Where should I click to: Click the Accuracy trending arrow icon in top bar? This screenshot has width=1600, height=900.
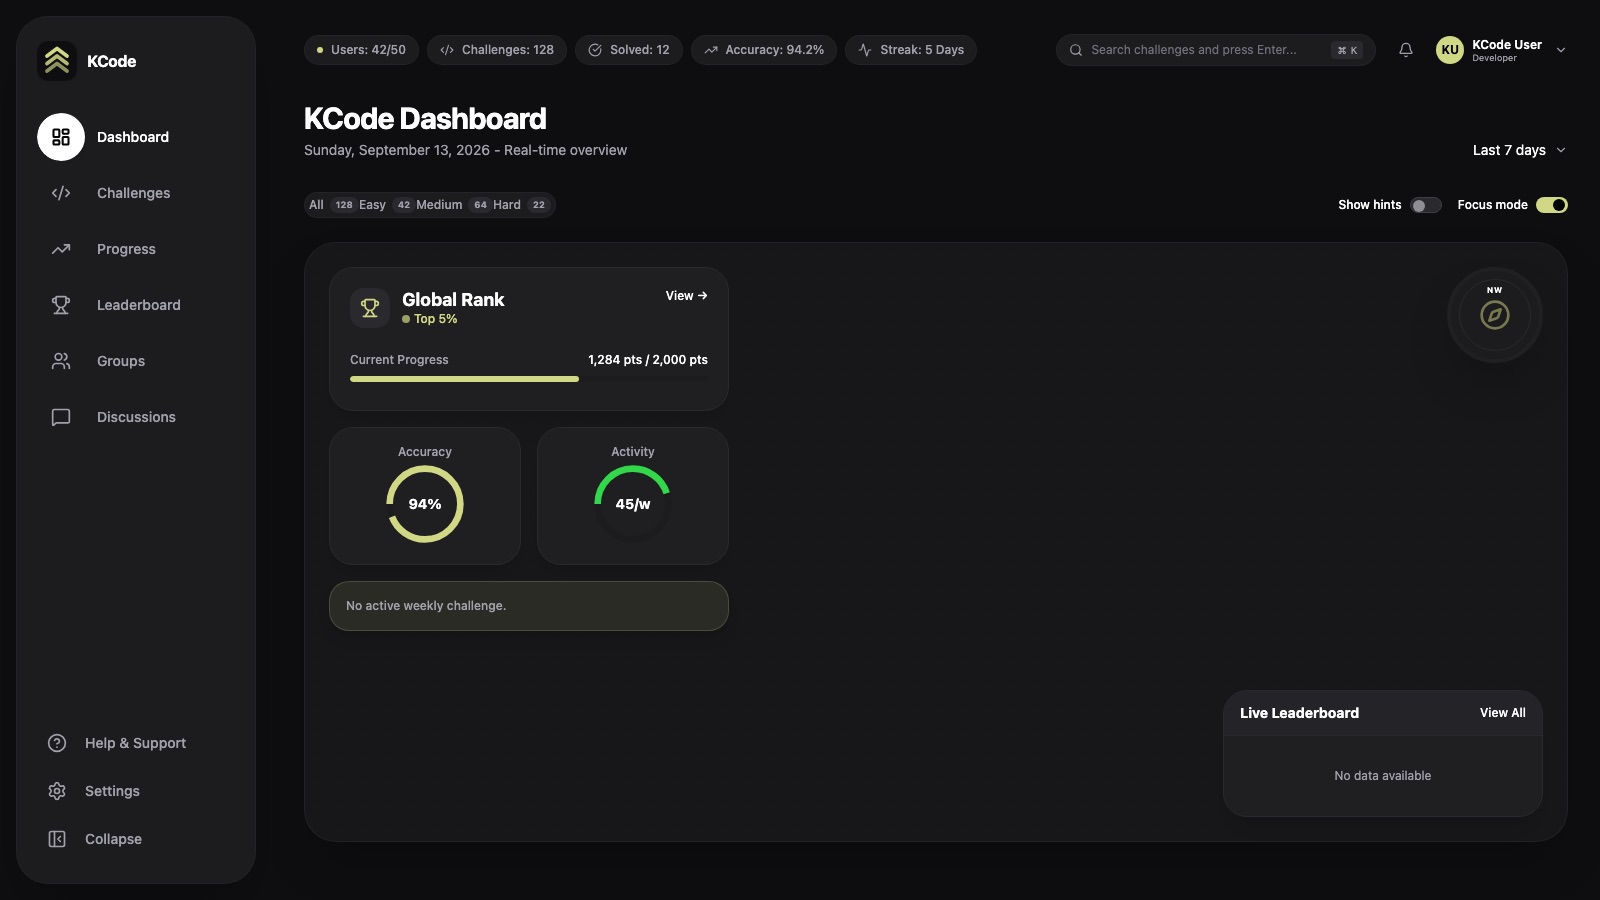[x=711, y=50]
